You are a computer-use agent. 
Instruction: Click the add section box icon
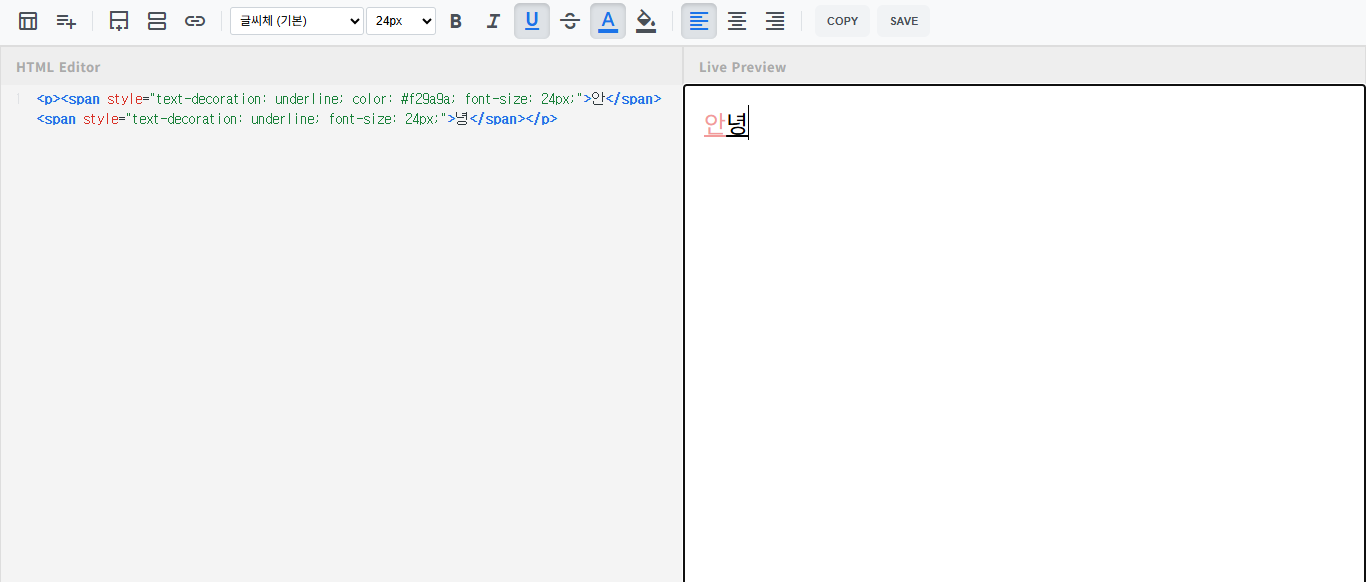tap(119, 21)
